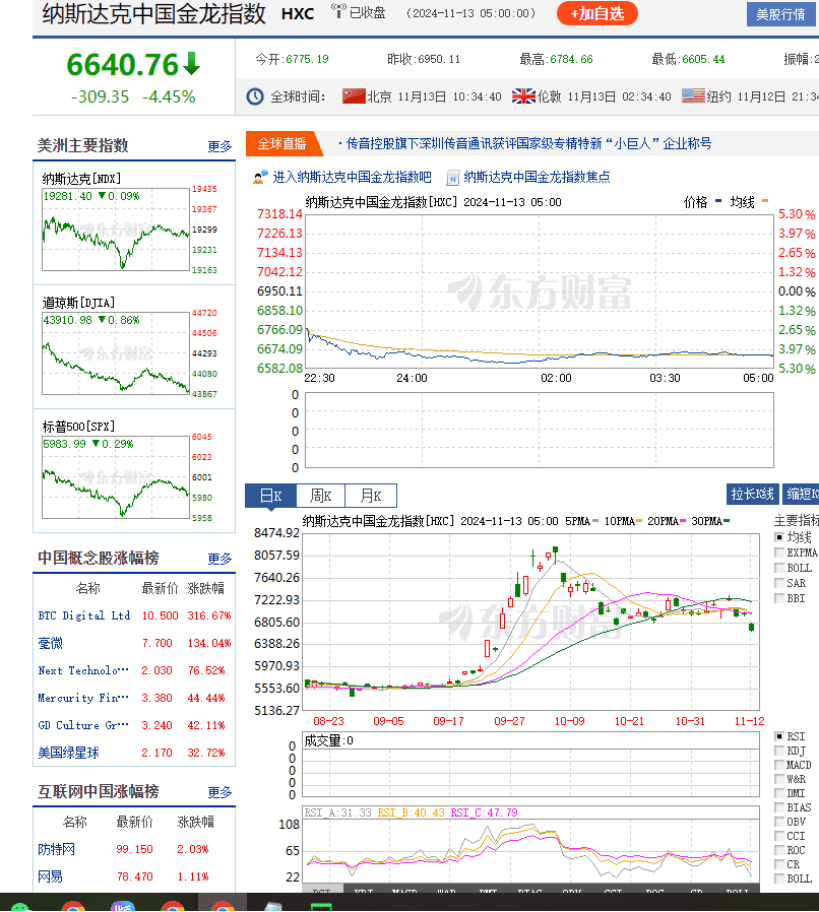819x912 pixels.
Task: Click the RSI_A:31.33 readout
Action: 338,813
